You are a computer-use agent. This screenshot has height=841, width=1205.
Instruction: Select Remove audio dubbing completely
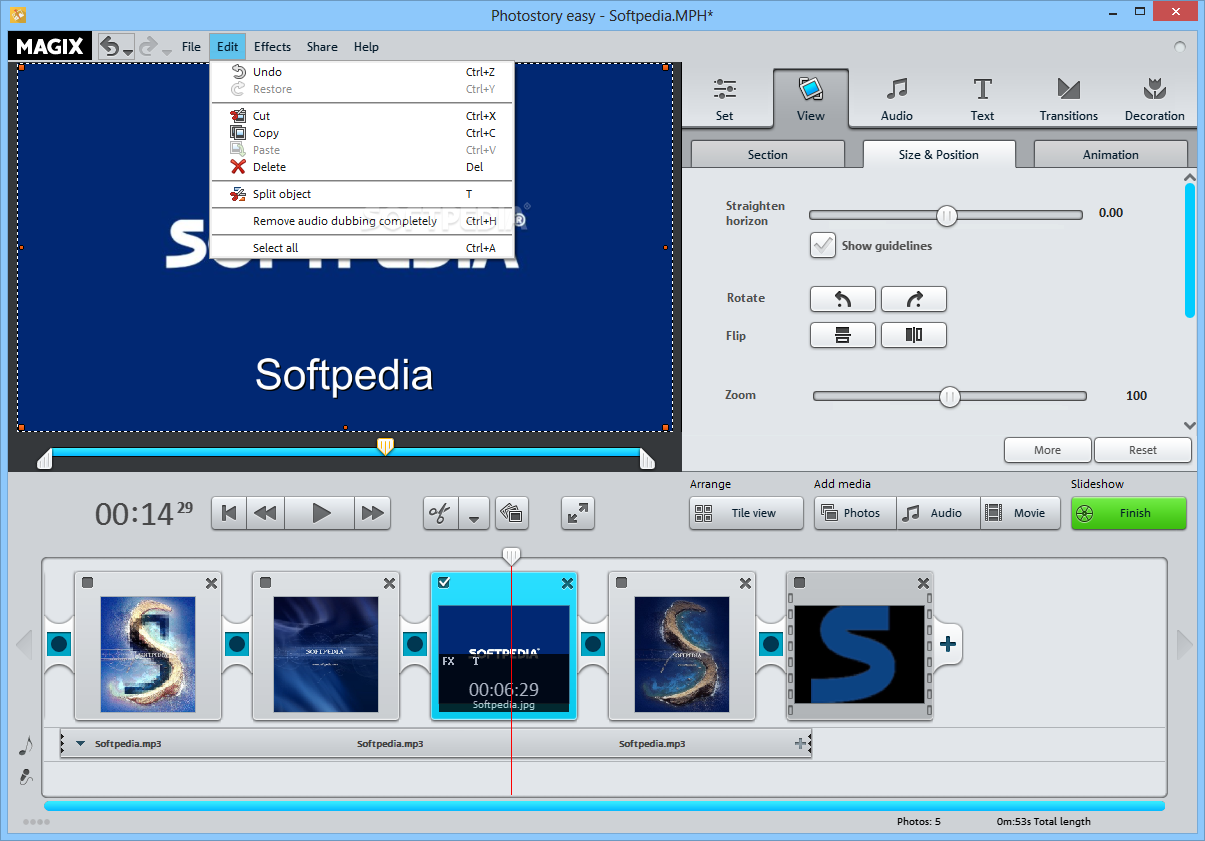362,221
